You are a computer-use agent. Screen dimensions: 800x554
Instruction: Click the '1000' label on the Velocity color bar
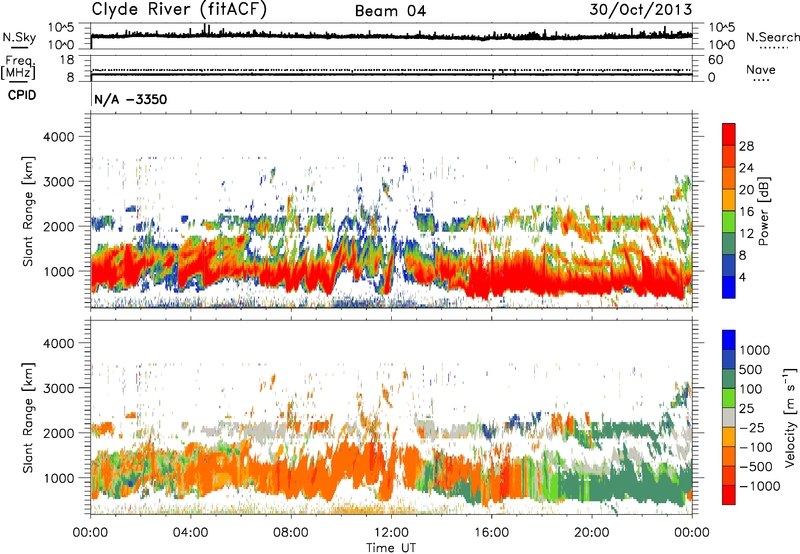tap(755, 350)
